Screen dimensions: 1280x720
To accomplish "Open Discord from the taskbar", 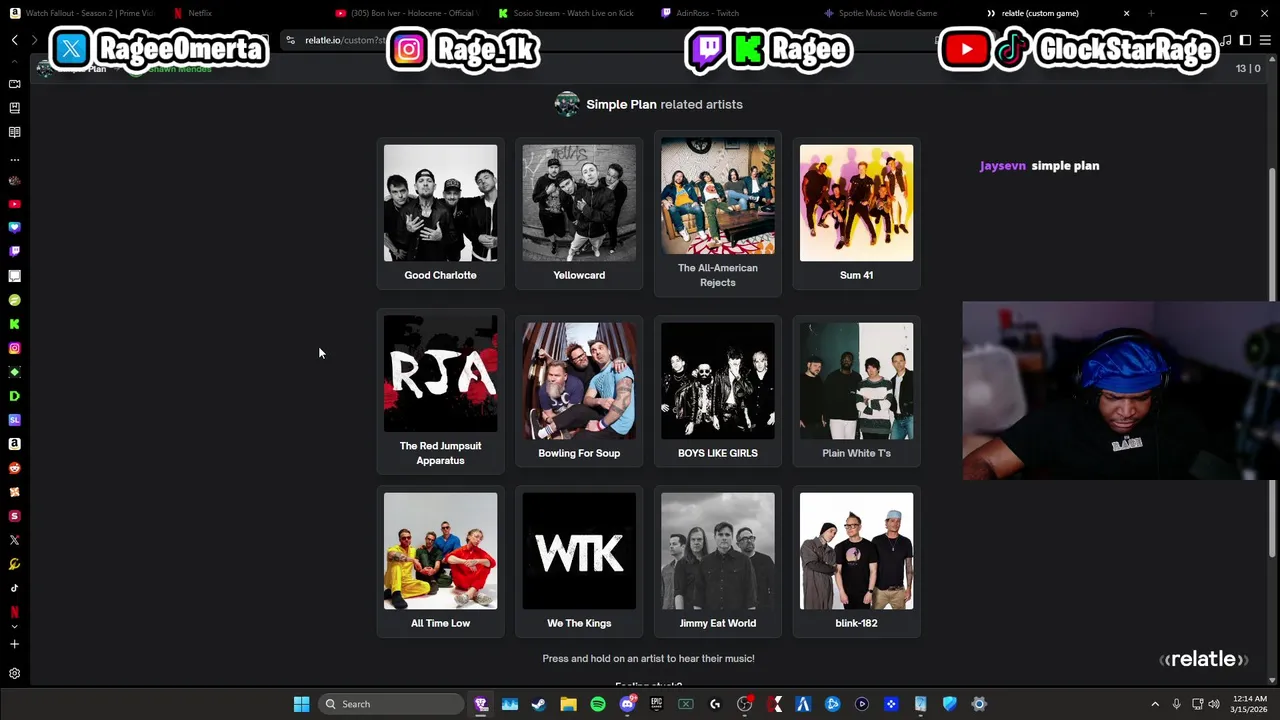I will pyautogui.click(x=627, y=704).
